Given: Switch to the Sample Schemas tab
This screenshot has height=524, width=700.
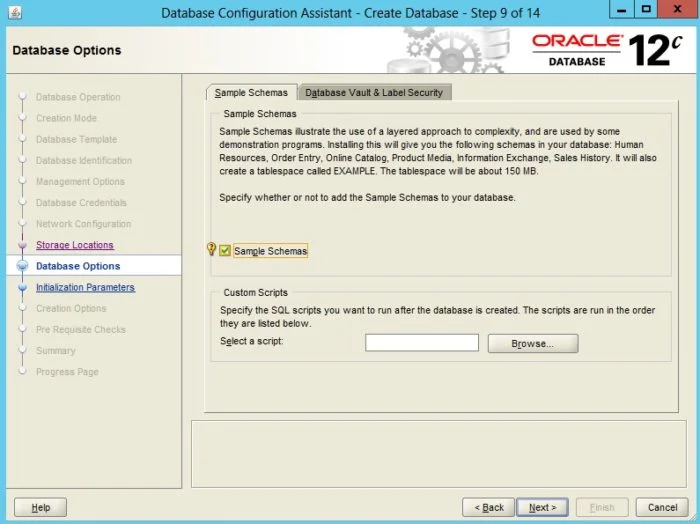Looking at the screenshot, I should (251, 92).
